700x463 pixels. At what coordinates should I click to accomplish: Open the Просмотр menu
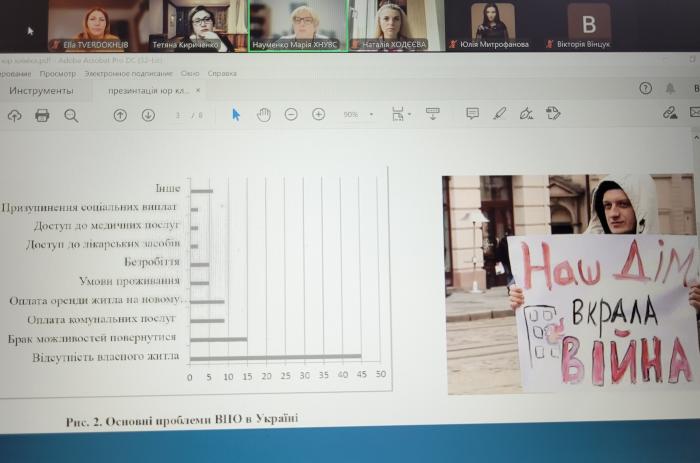(57, 73)
